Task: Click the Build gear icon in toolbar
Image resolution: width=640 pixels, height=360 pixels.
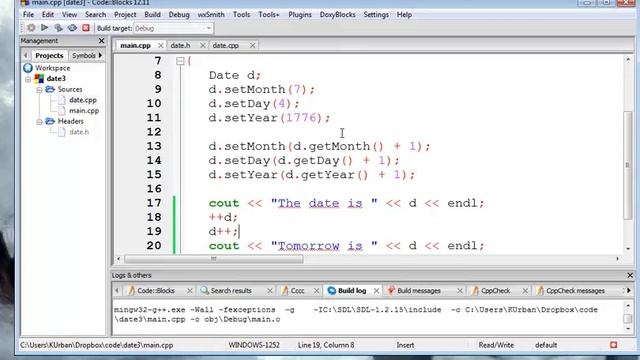Action: [x=31, y=28]
